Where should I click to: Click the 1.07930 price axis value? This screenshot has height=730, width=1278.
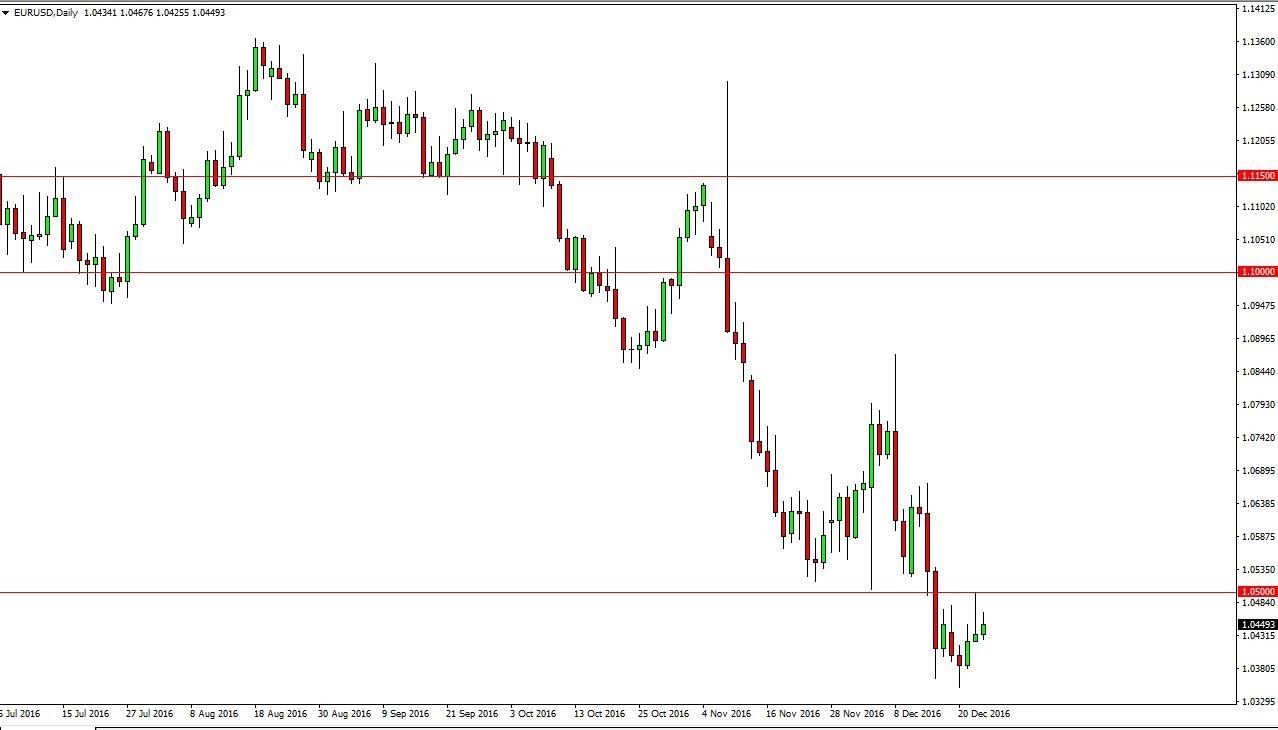click(x=1257, y=405)
